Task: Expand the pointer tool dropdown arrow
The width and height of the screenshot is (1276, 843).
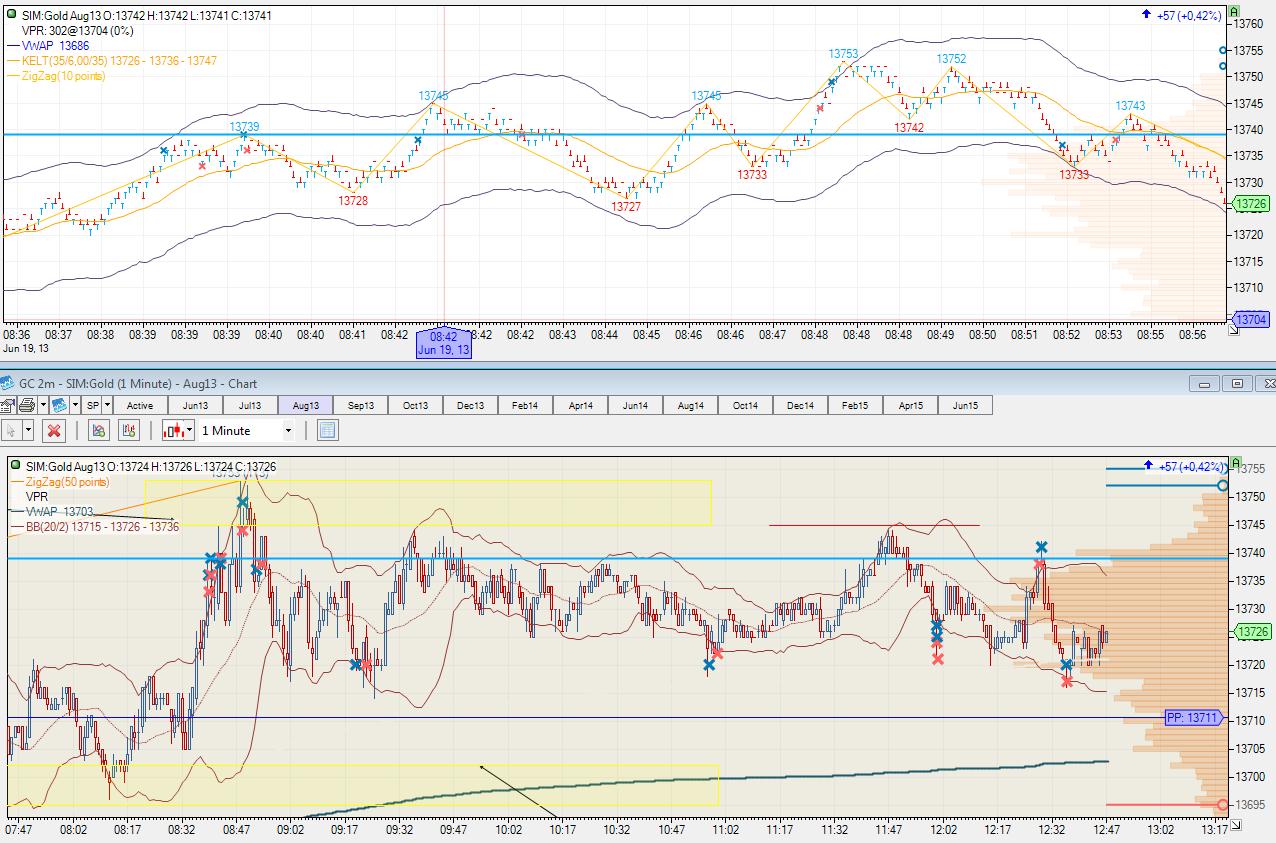Action: pos(28,430)
